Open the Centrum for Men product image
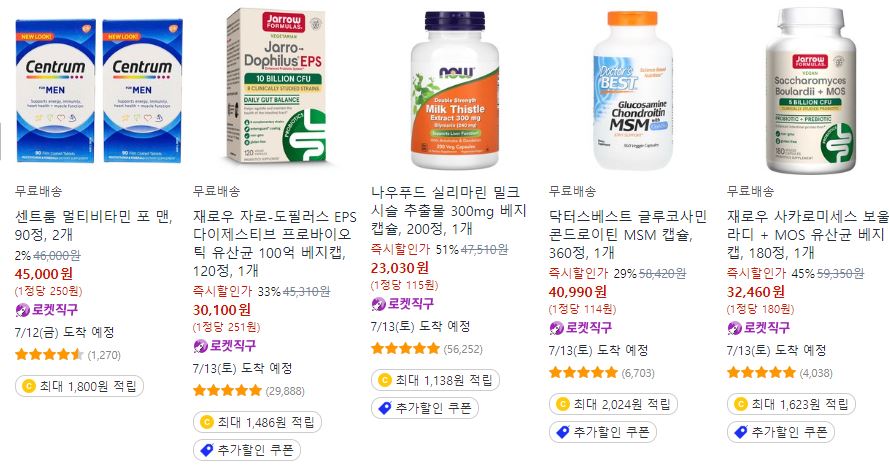 click(x=99, y=91)
